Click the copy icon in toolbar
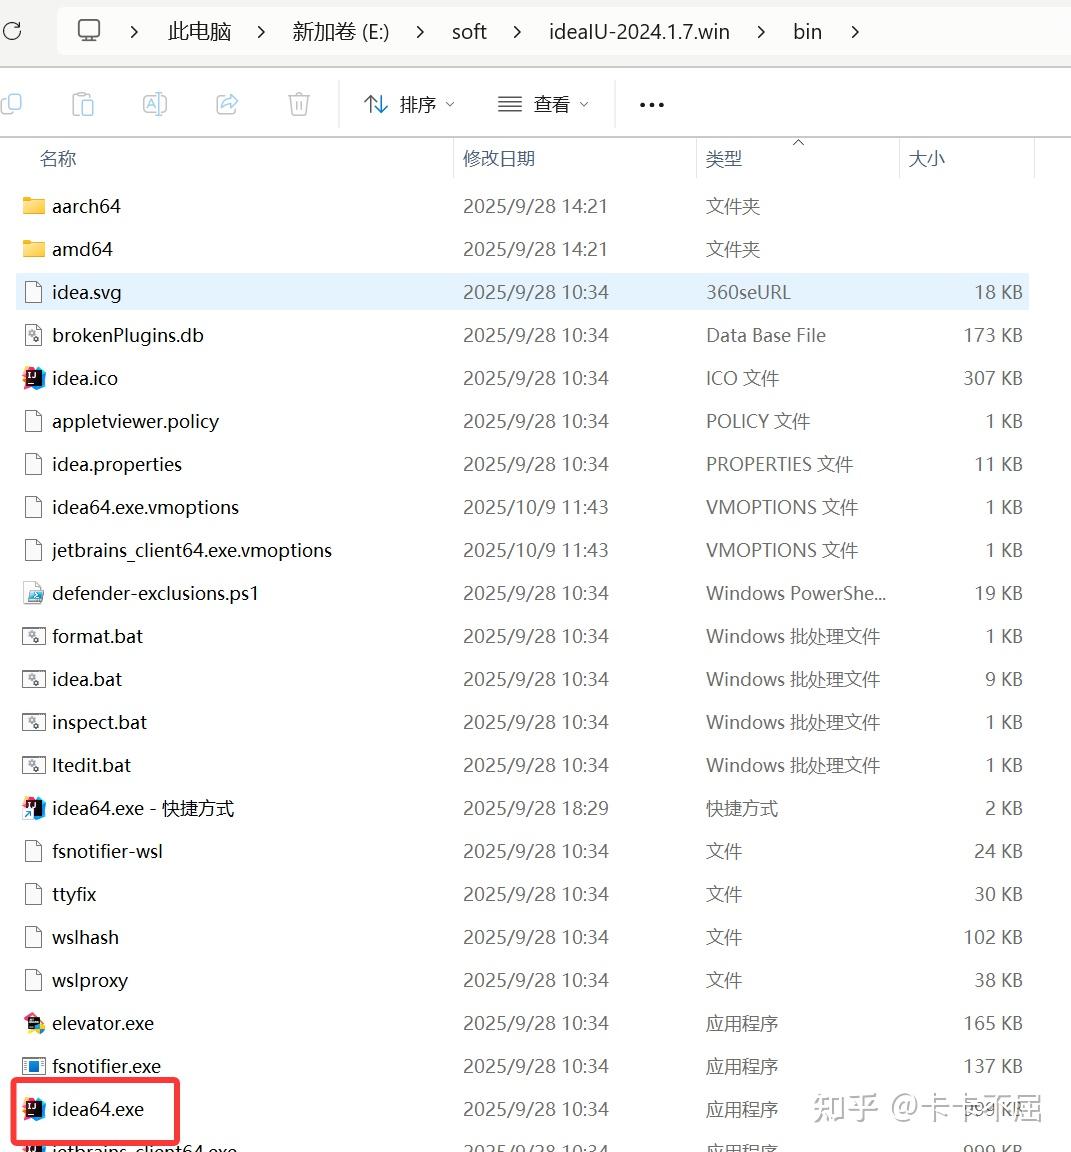The height and width of the screenshot is (1152, 1071). (10, 104)
